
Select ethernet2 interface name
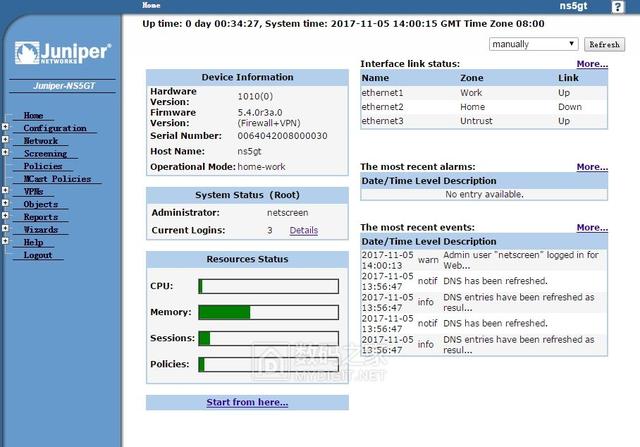point(382,107)
